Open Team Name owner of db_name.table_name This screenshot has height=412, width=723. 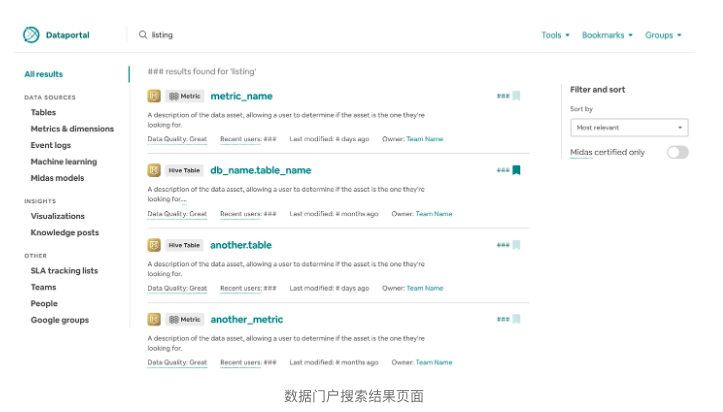pos(434,214)
